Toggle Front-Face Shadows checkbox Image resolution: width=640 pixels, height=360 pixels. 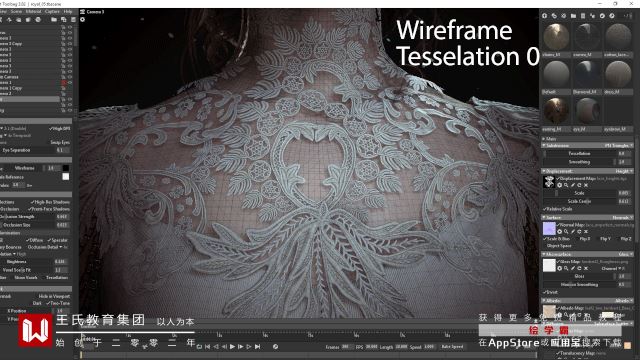49,209
